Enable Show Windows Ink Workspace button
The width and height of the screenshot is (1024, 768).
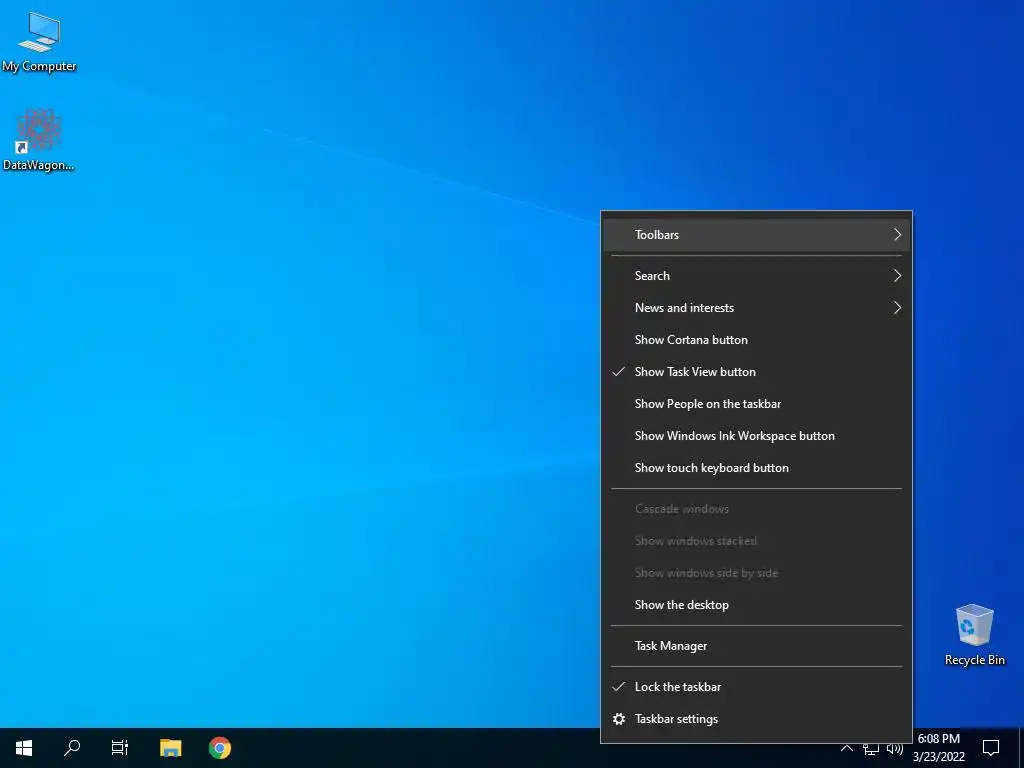point(756,436)
